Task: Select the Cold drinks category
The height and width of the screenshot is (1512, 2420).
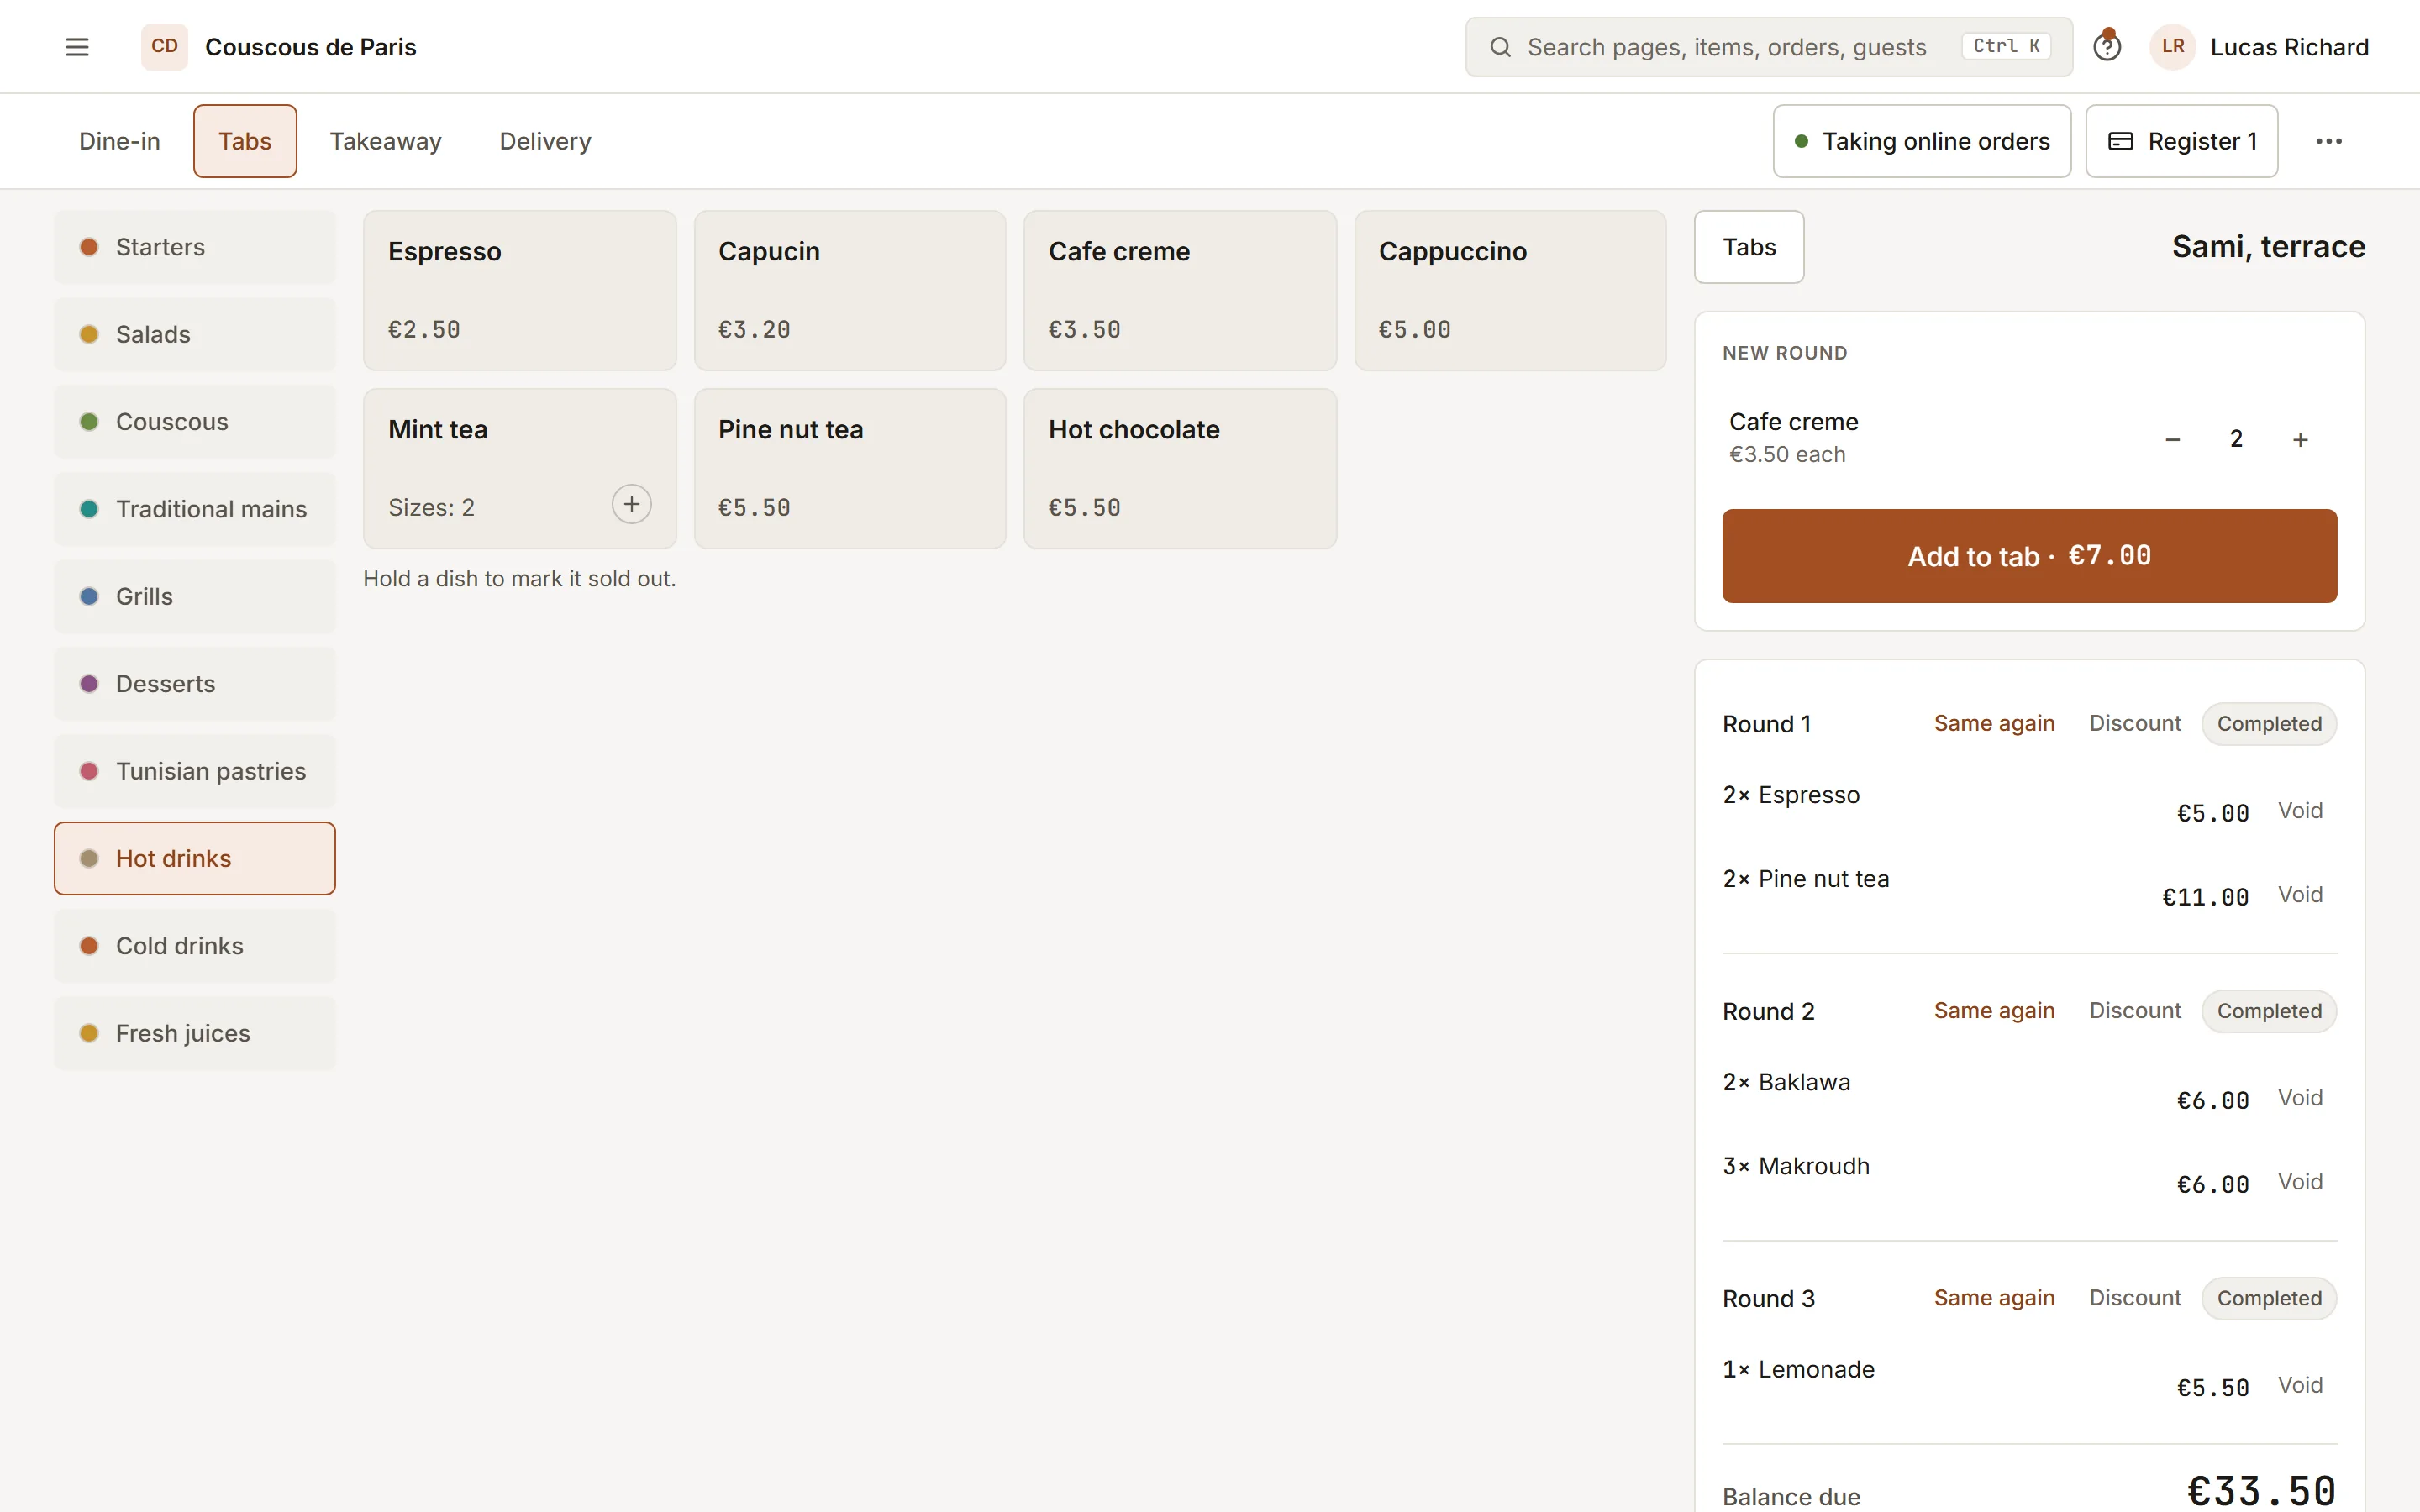Action: click(x=195, y=946)
